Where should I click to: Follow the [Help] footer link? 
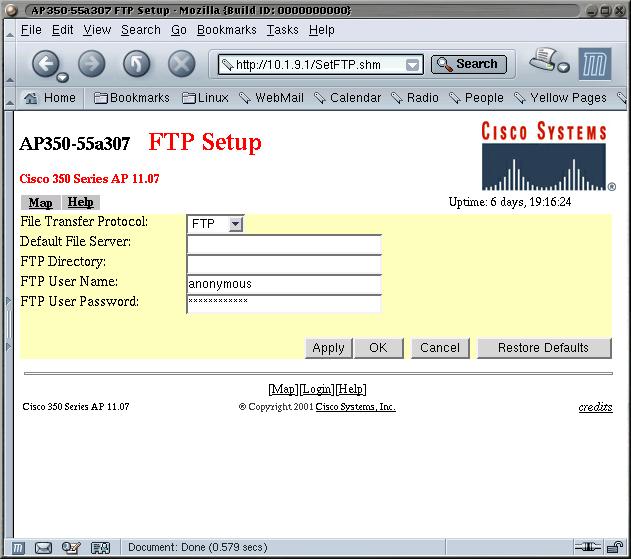[351, 389]
